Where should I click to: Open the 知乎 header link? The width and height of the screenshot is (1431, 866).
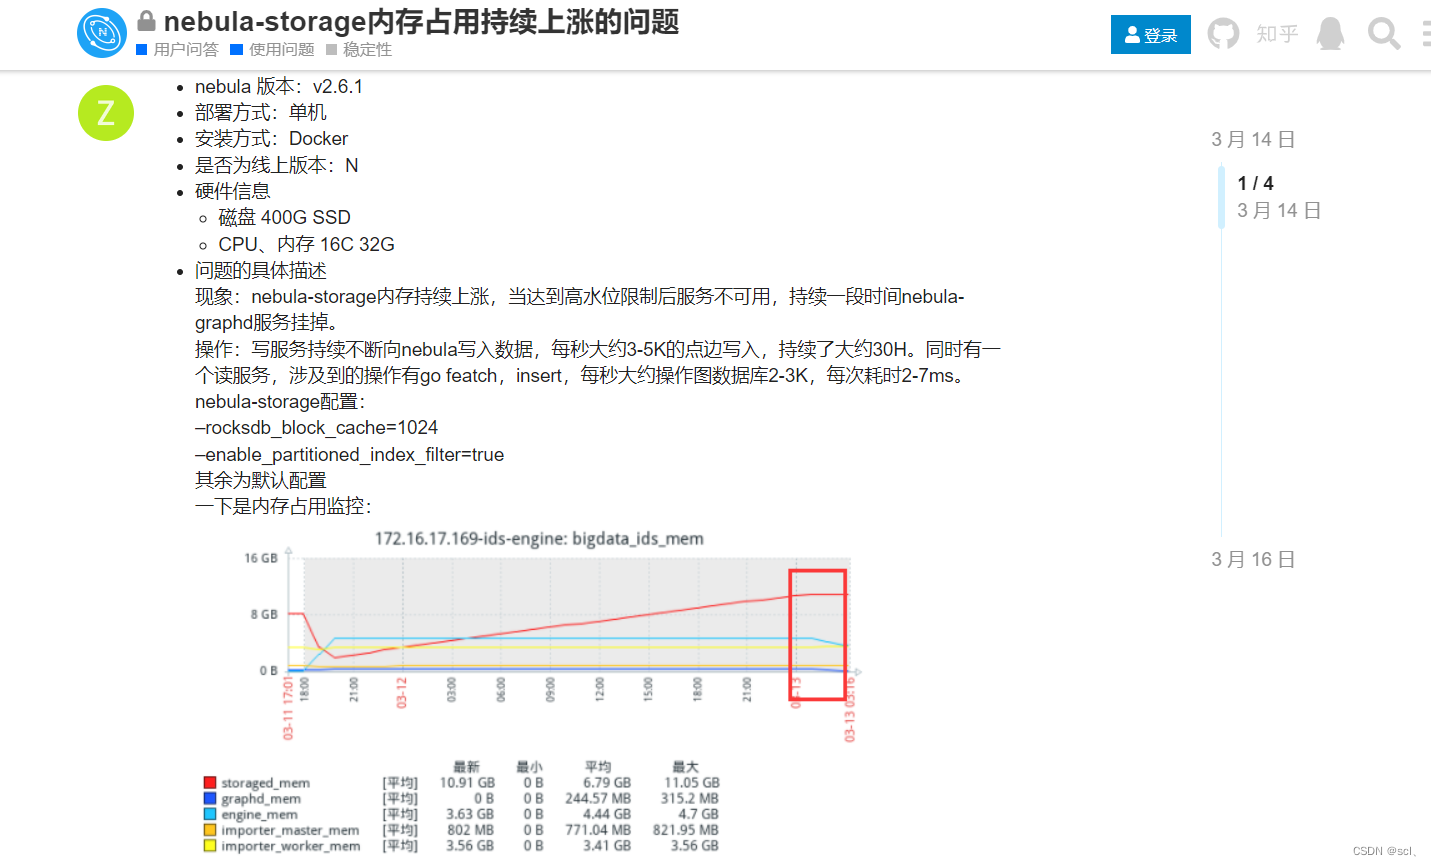tap(1277, 34)
